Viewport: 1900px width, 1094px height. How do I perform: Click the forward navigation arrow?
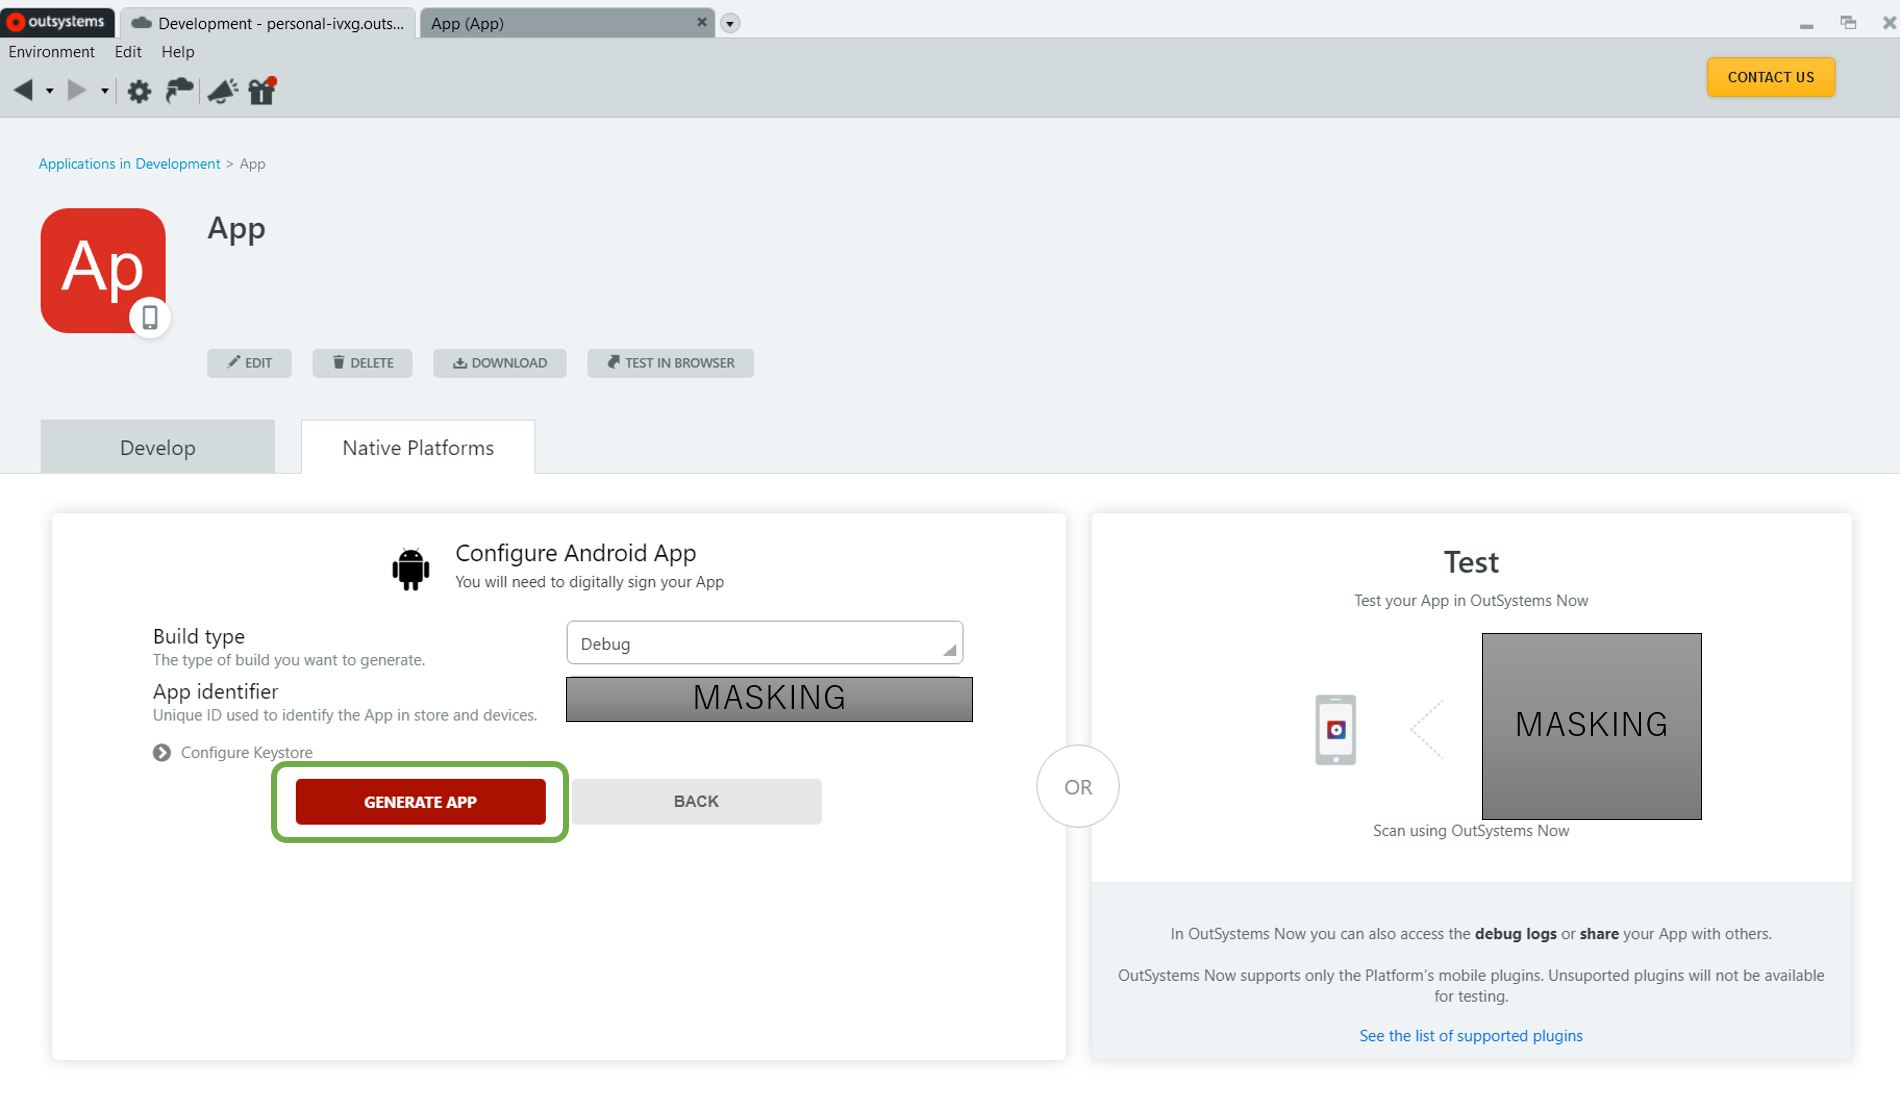tap(76, 91)
